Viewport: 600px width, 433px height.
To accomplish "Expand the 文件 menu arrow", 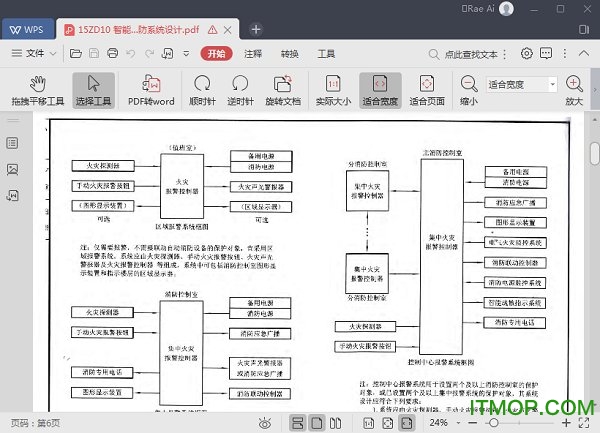I will tap(53, 54).
